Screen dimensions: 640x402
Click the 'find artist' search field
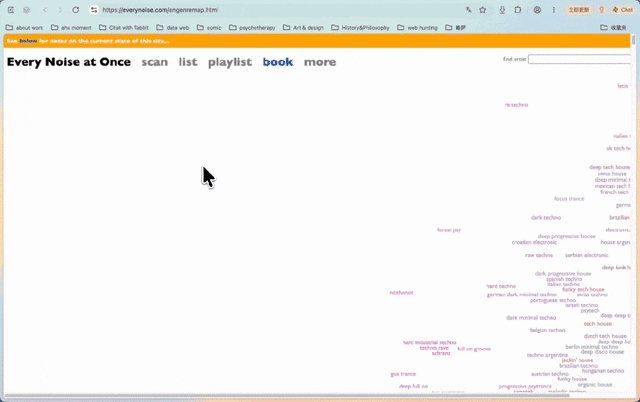pyautogui.click(x=579, y=59)
